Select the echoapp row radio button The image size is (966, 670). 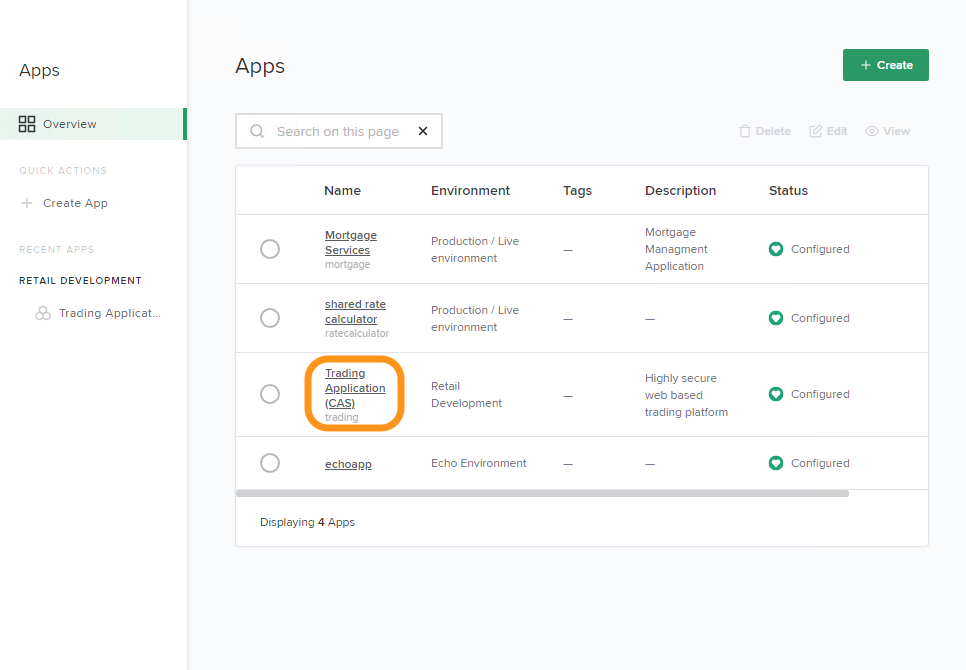270,463
